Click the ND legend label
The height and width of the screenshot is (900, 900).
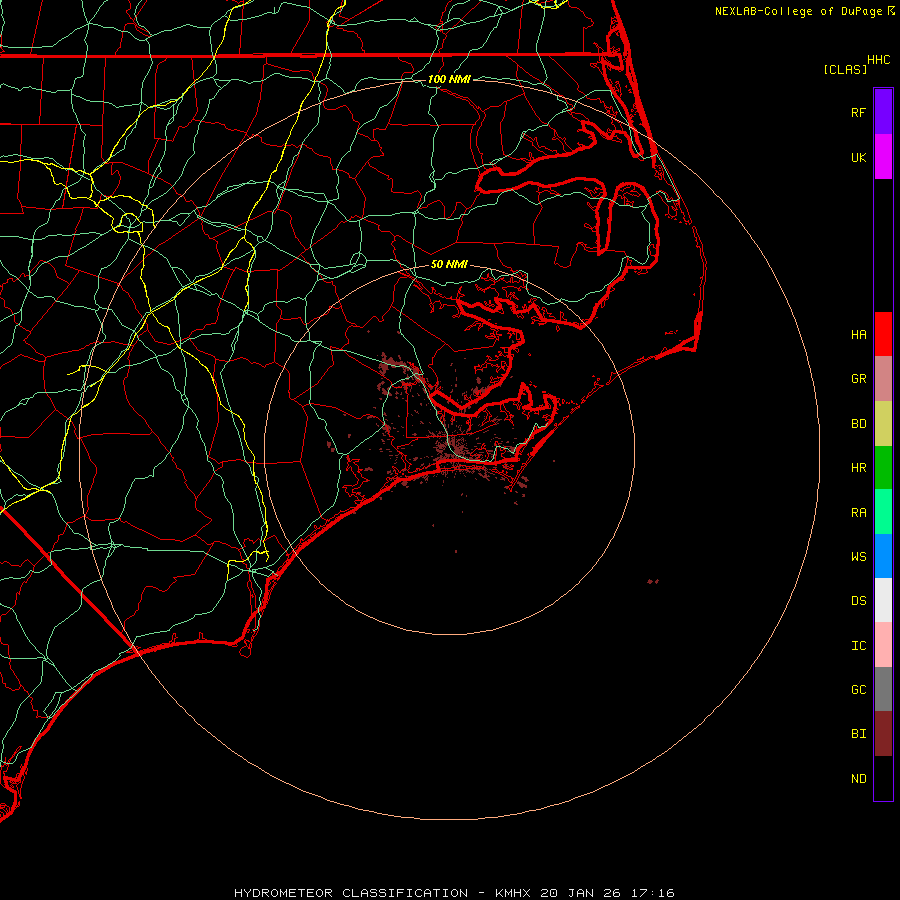858,779
